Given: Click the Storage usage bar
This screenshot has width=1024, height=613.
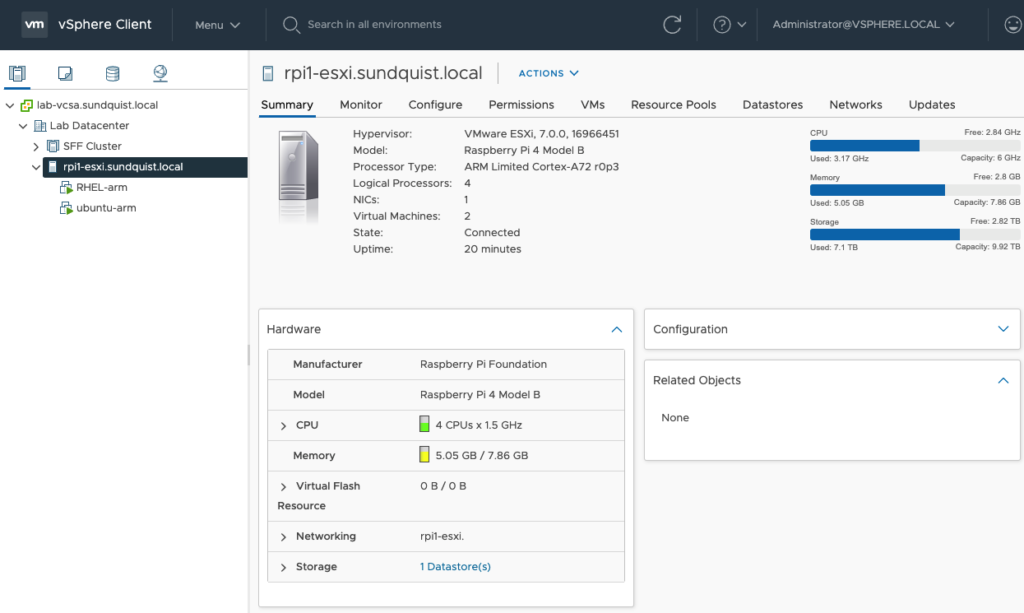Looking at the screenshot, I should click(x=915, y=234).
